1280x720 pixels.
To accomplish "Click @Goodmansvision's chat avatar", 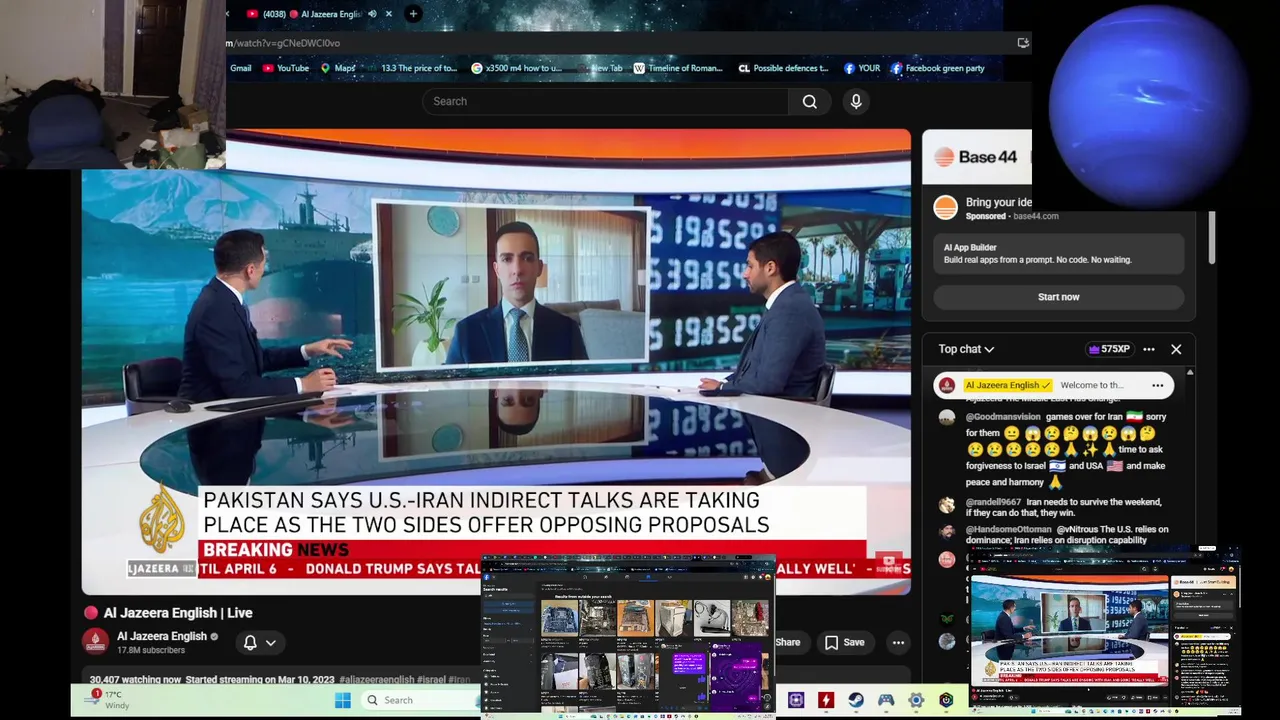I will click(947, 418).
